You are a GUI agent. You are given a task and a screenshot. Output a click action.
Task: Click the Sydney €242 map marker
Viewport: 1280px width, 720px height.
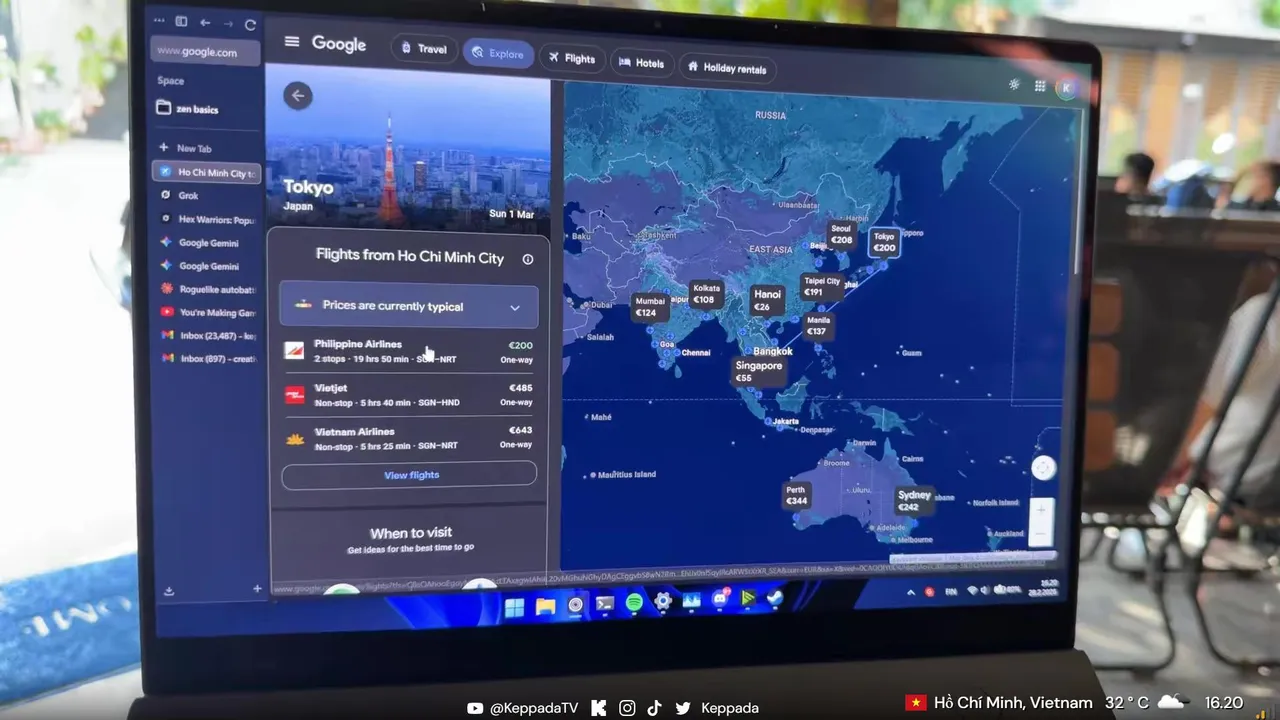914,501
